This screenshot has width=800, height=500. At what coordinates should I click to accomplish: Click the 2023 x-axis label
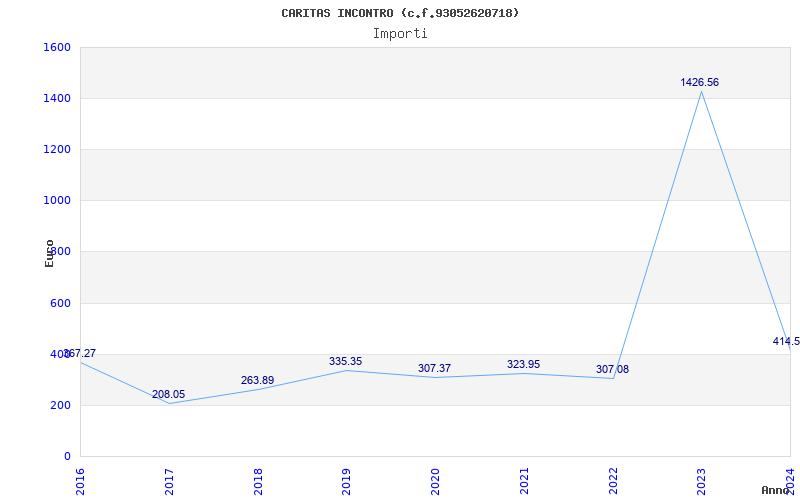point(702,481)
